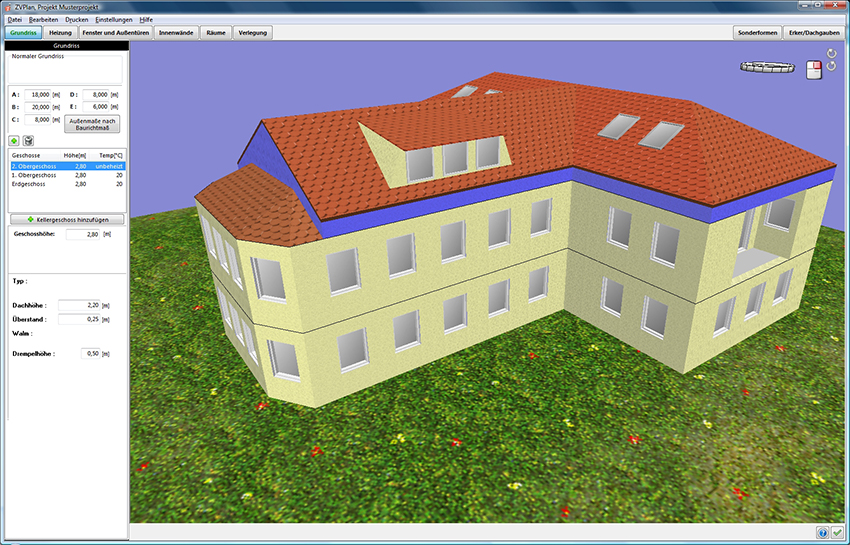
Task: Click the ZVPlan application icon in title bar
Action: 7,8
